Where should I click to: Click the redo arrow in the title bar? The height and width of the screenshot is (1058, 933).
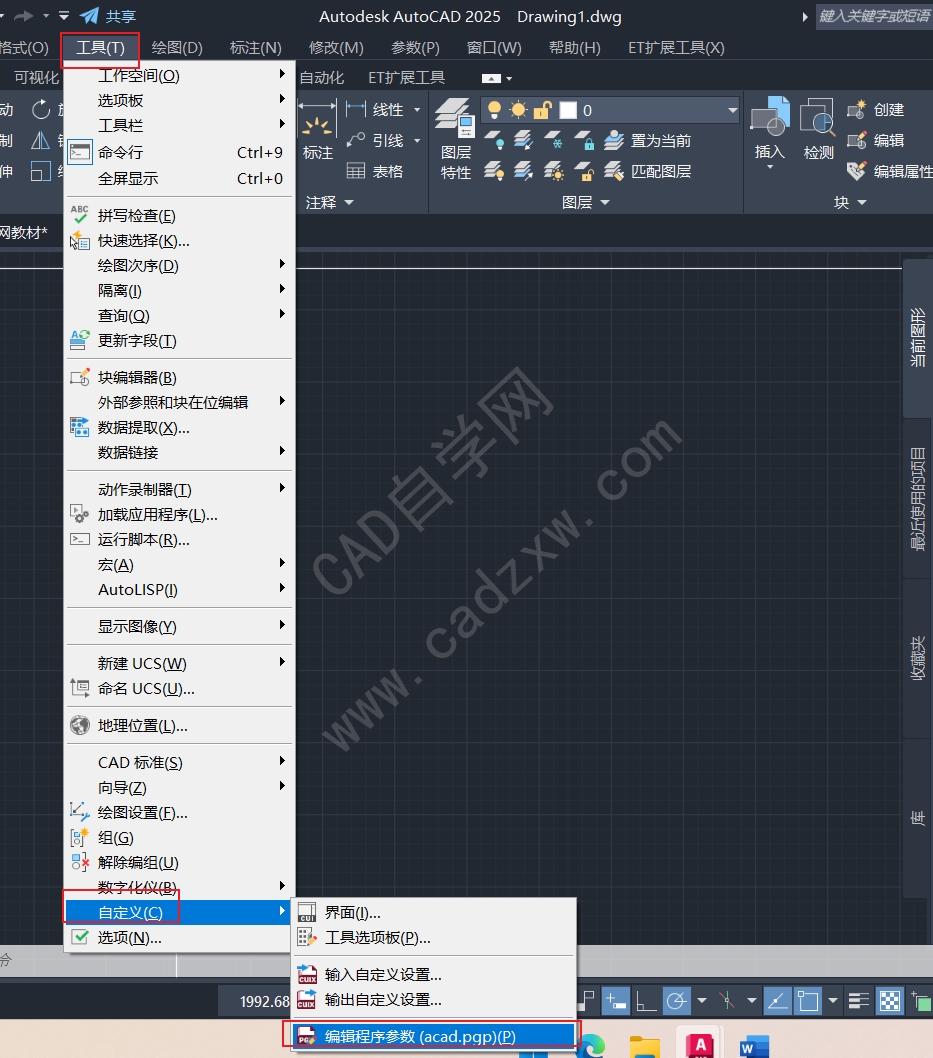point(24,16)
